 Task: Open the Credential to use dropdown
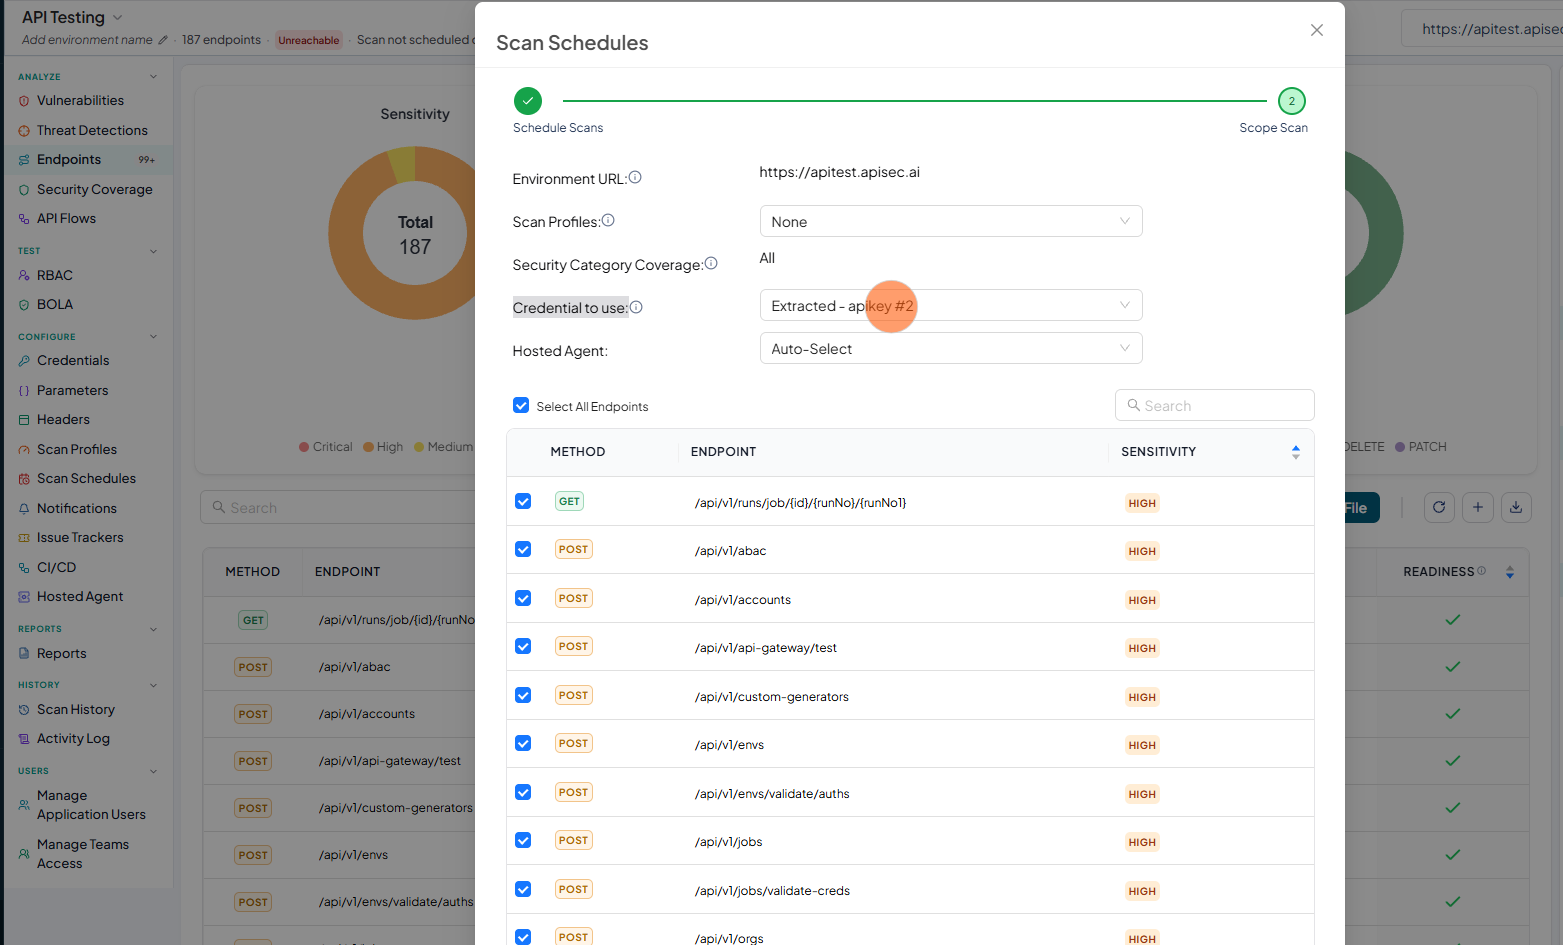tap(951, 305)
